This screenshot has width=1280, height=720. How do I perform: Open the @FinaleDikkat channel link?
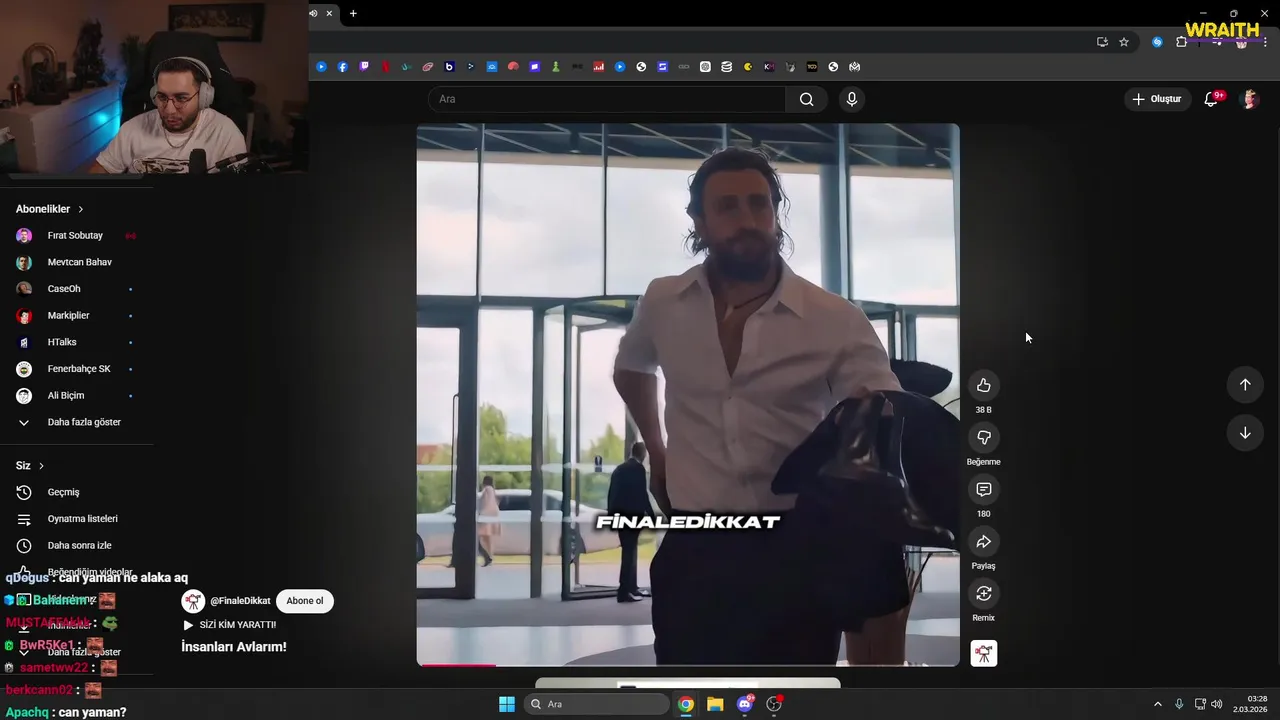240,601
